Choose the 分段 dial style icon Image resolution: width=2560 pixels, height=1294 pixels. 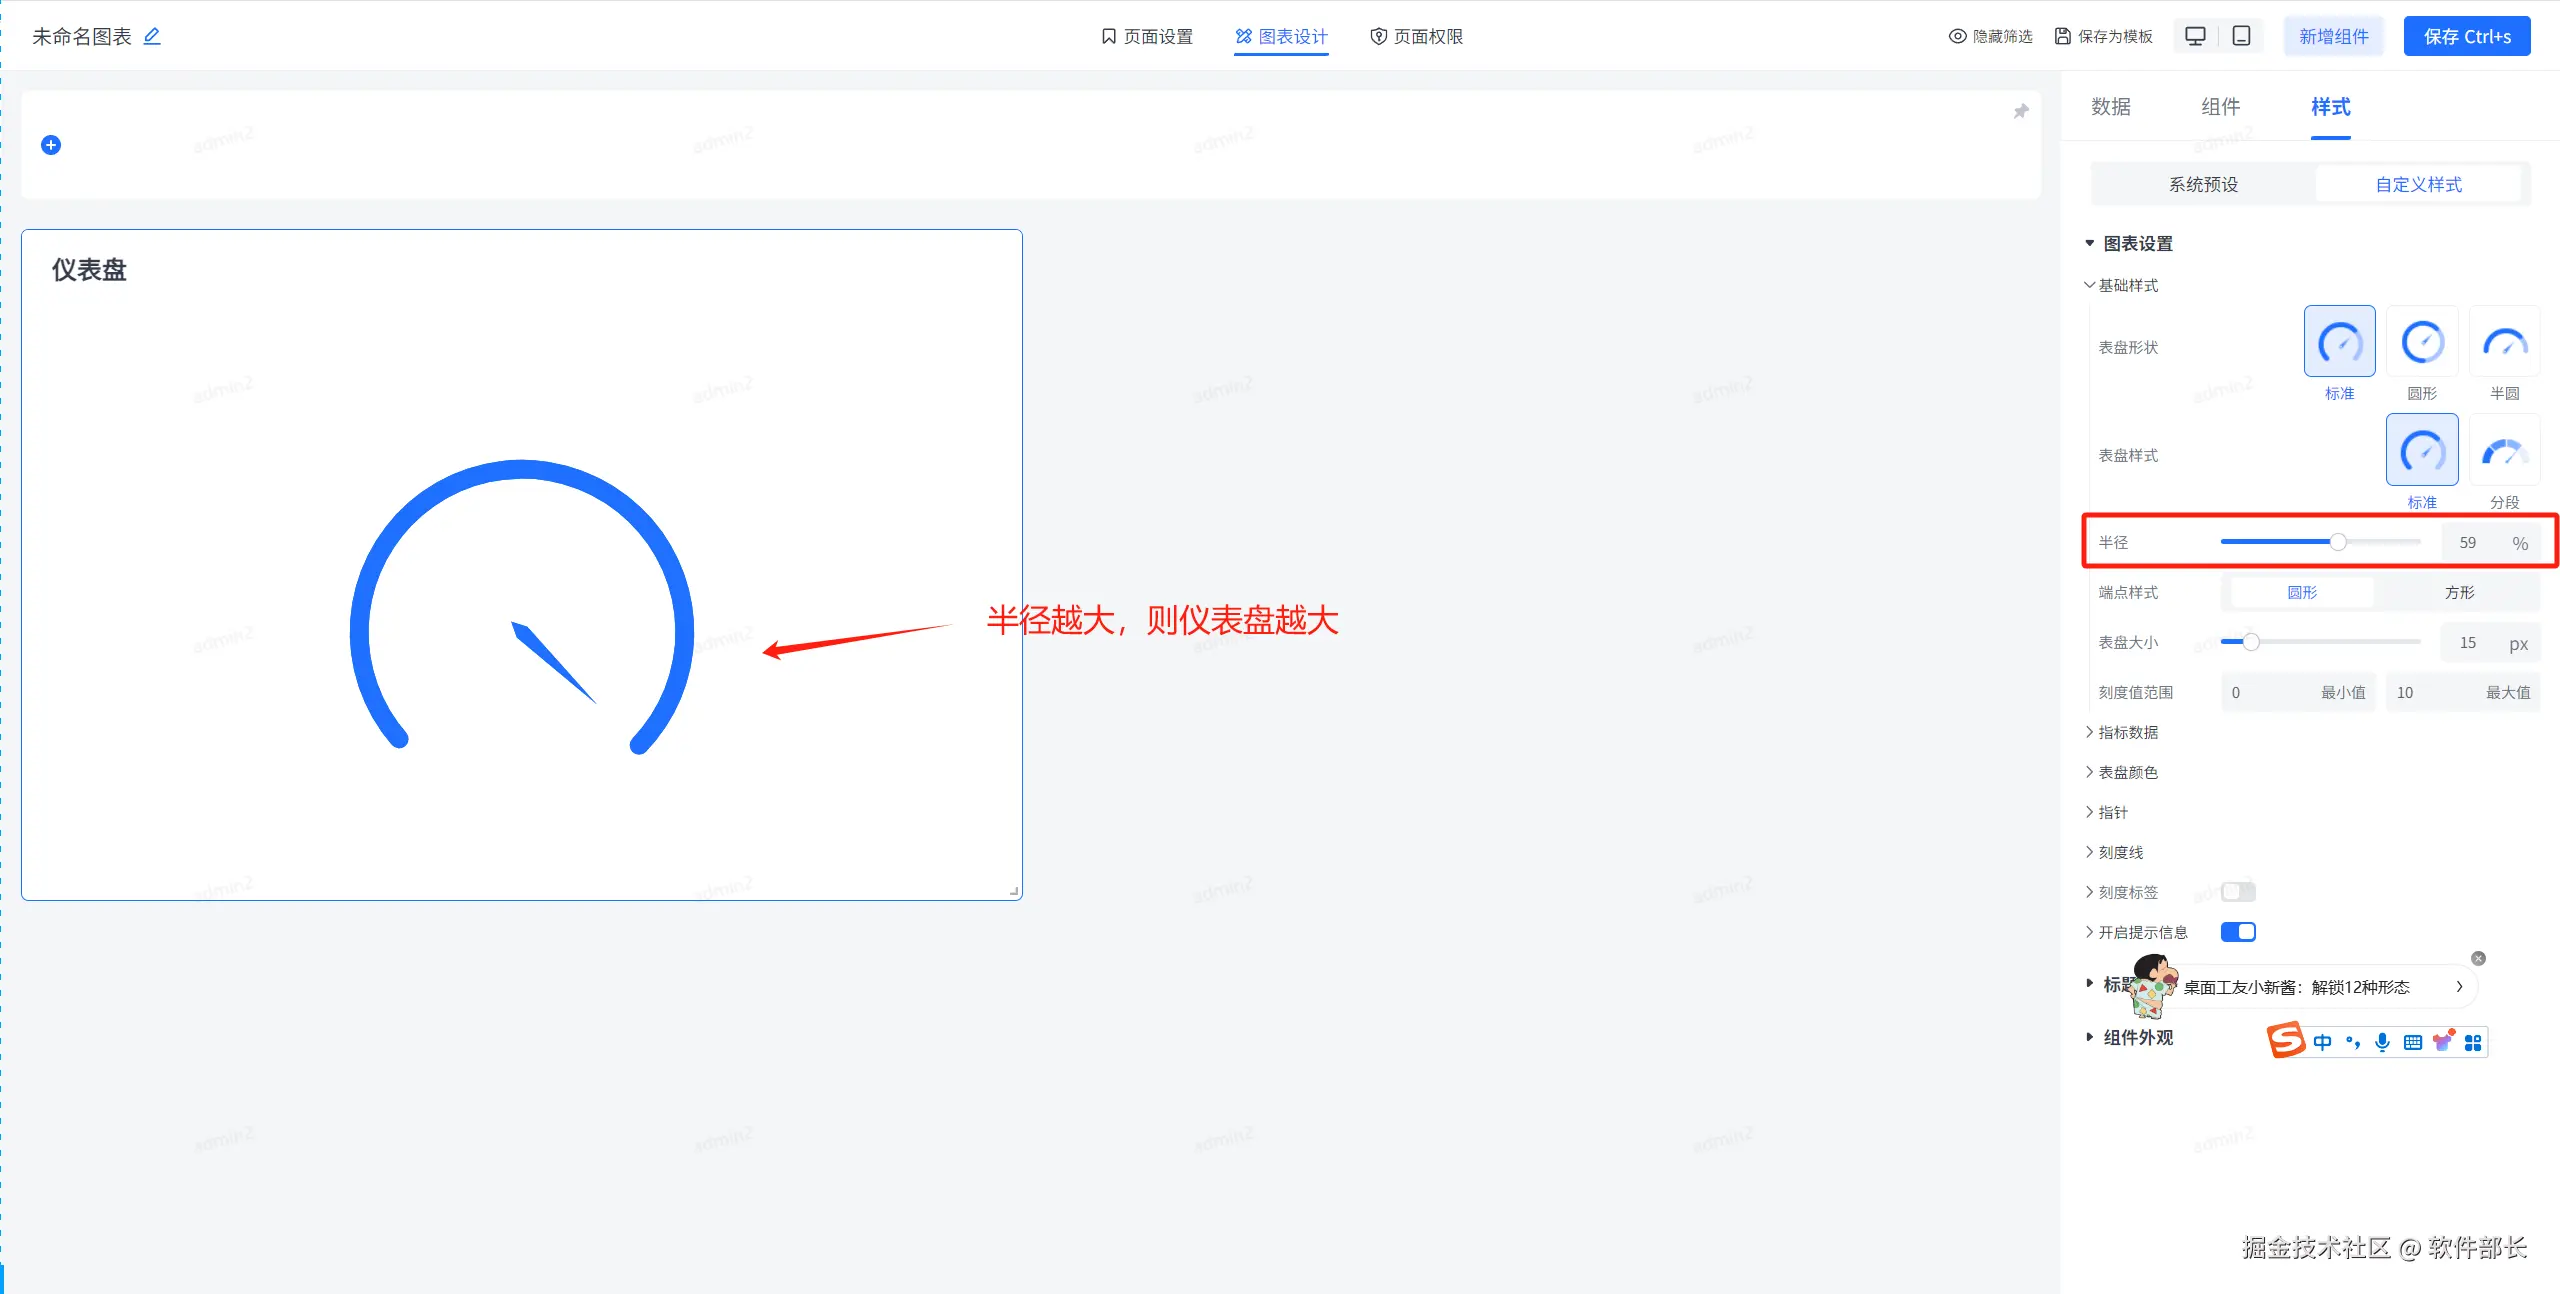[x=2504, y=450]
